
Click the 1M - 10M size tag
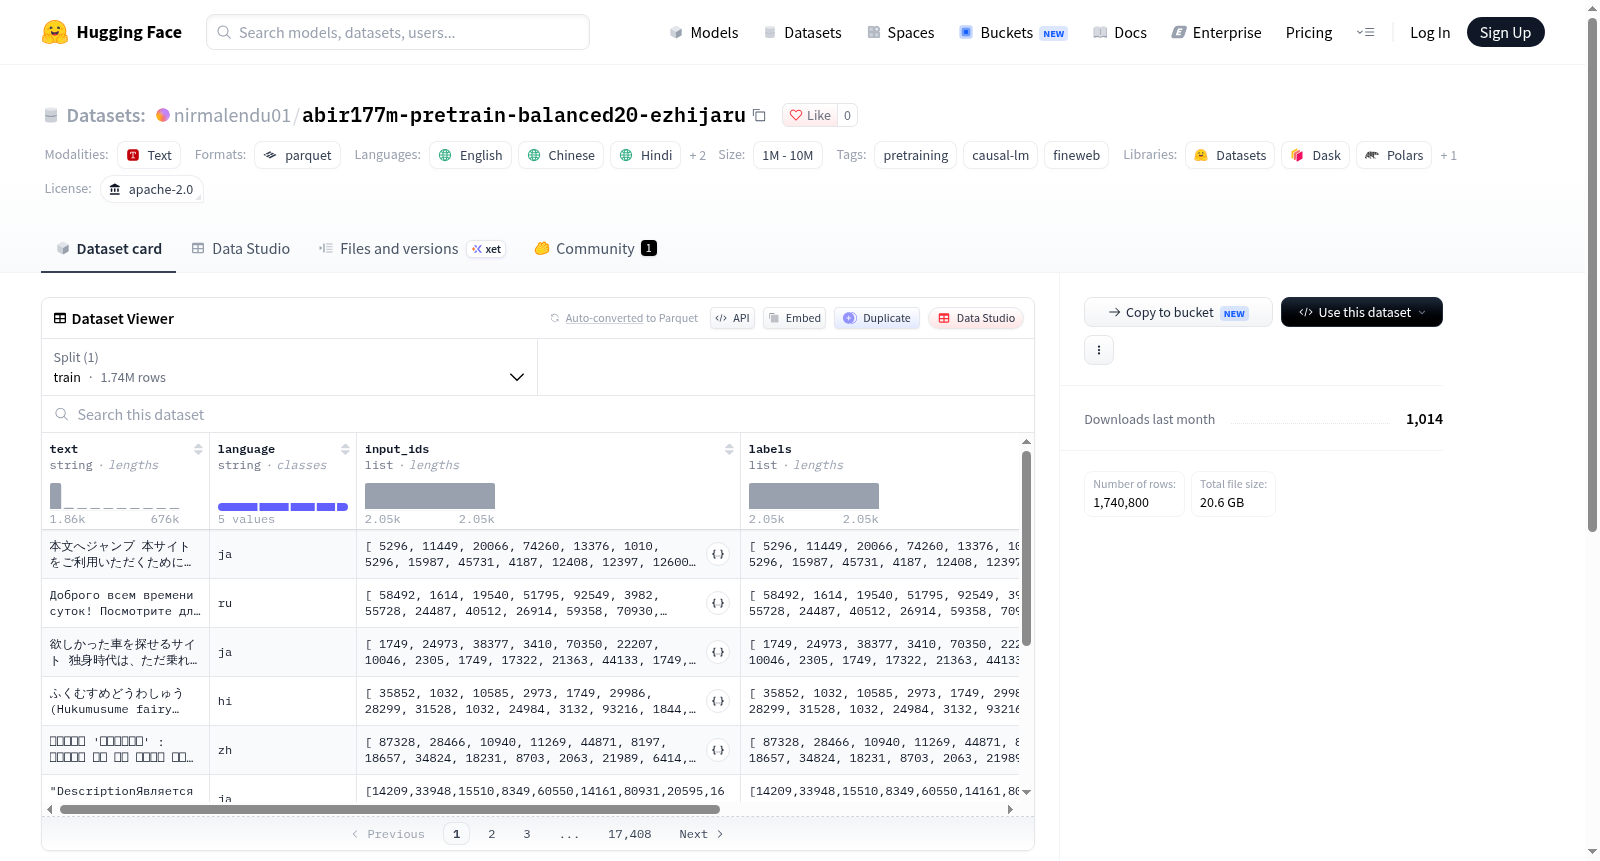pyautogui.click(x=788, y=155)
